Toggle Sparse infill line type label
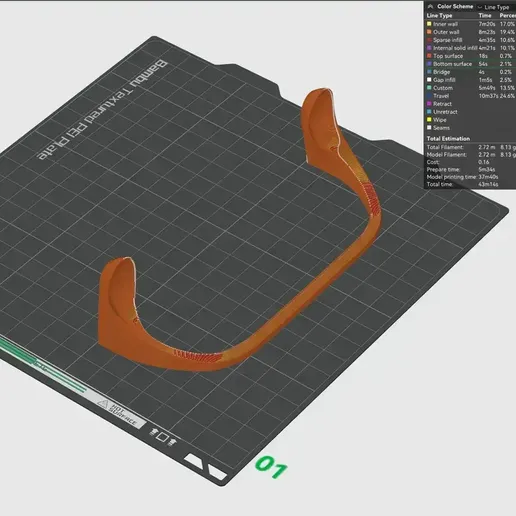516x516 pixels. click(x=447, y=40)
